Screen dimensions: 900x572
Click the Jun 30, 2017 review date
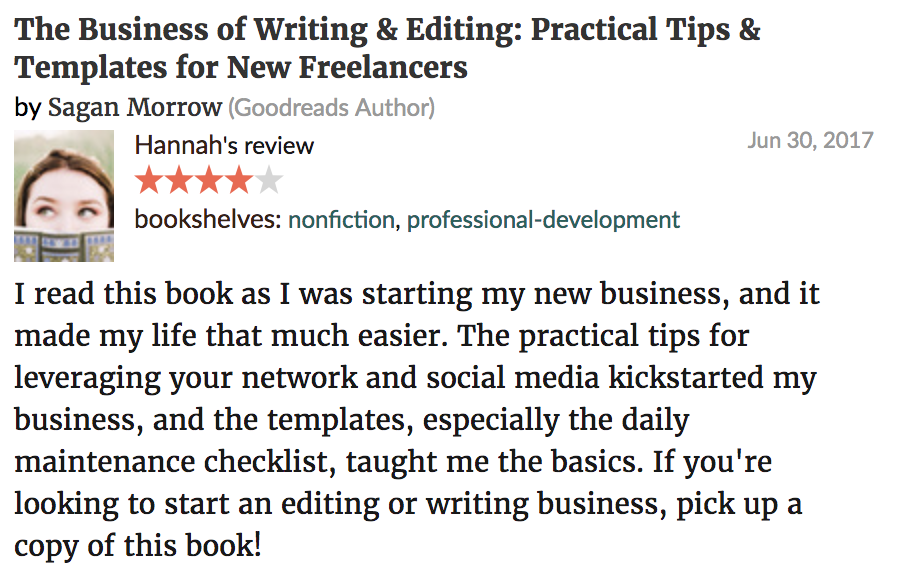(x=810, y=140)
